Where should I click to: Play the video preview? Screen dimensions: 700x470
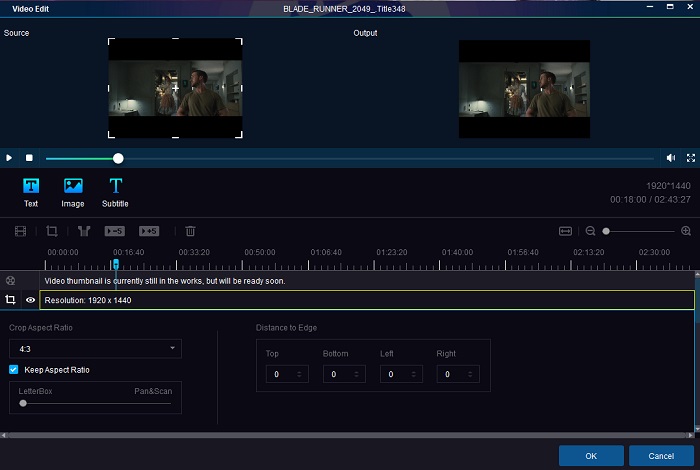(x=8, y=158)
